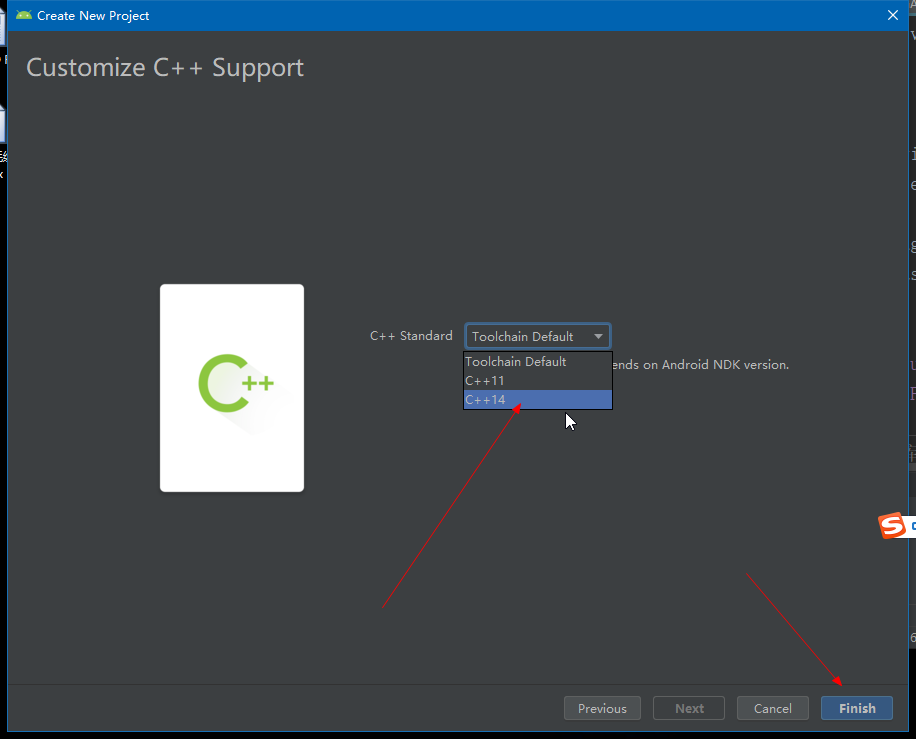This screenshot has width=916, height=739.
Task: Click the Customize C++ Support heading
Action: coord(165,67)
